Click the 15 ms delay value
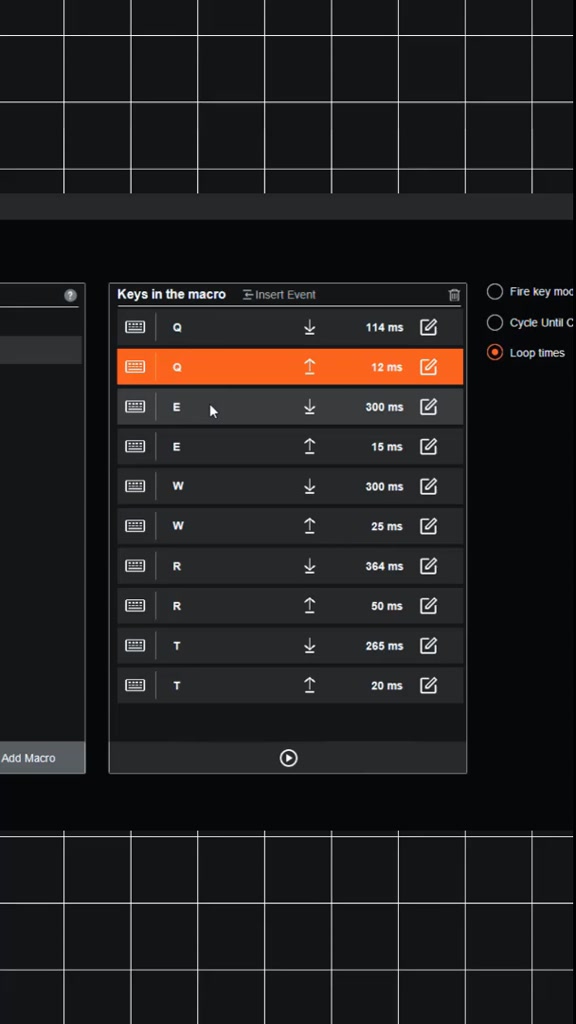Viewport: 576px width, 1024px height. (x=387, y=447)
